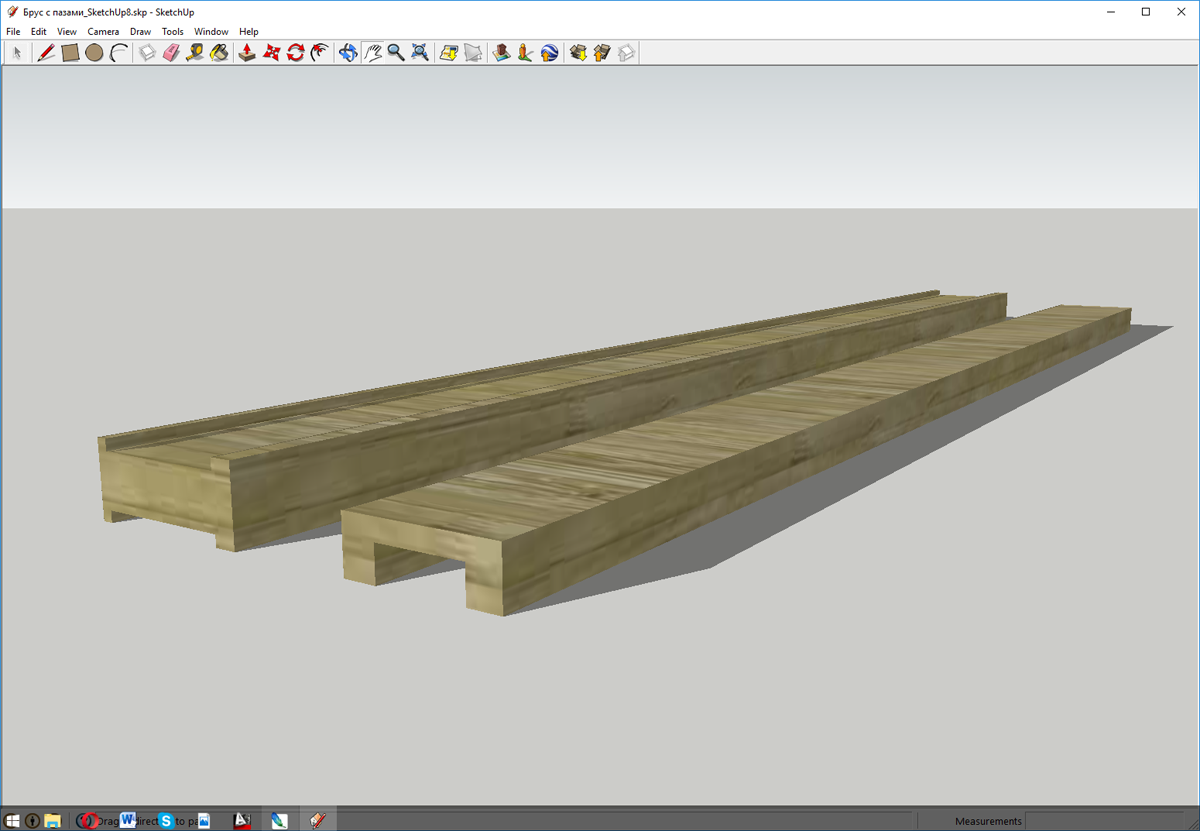Activate the Tape Measure tool

click(x=195, y=53)
